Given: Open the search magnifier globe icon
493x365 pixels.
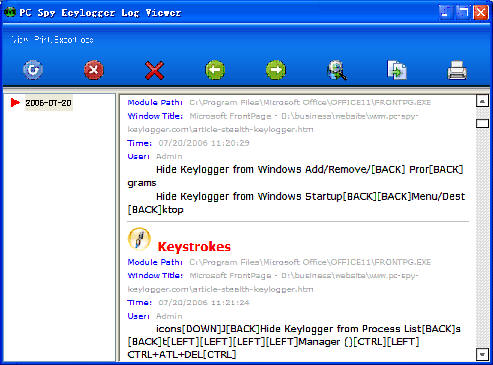Looking at the screenshot, I should [337, 70].
